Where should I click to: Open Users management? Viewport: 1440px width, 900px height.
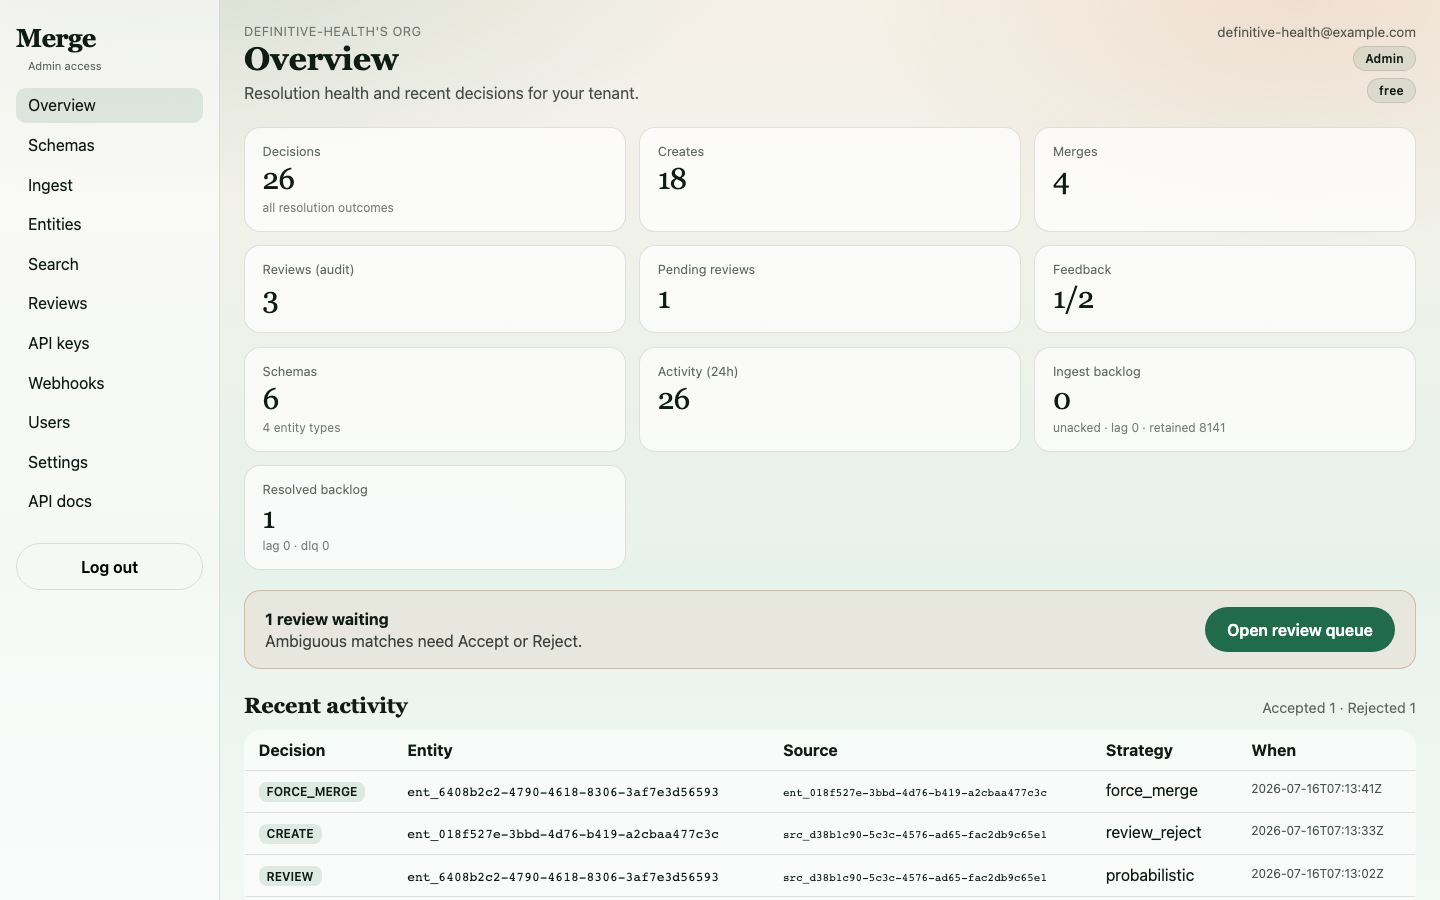point(109,422)
